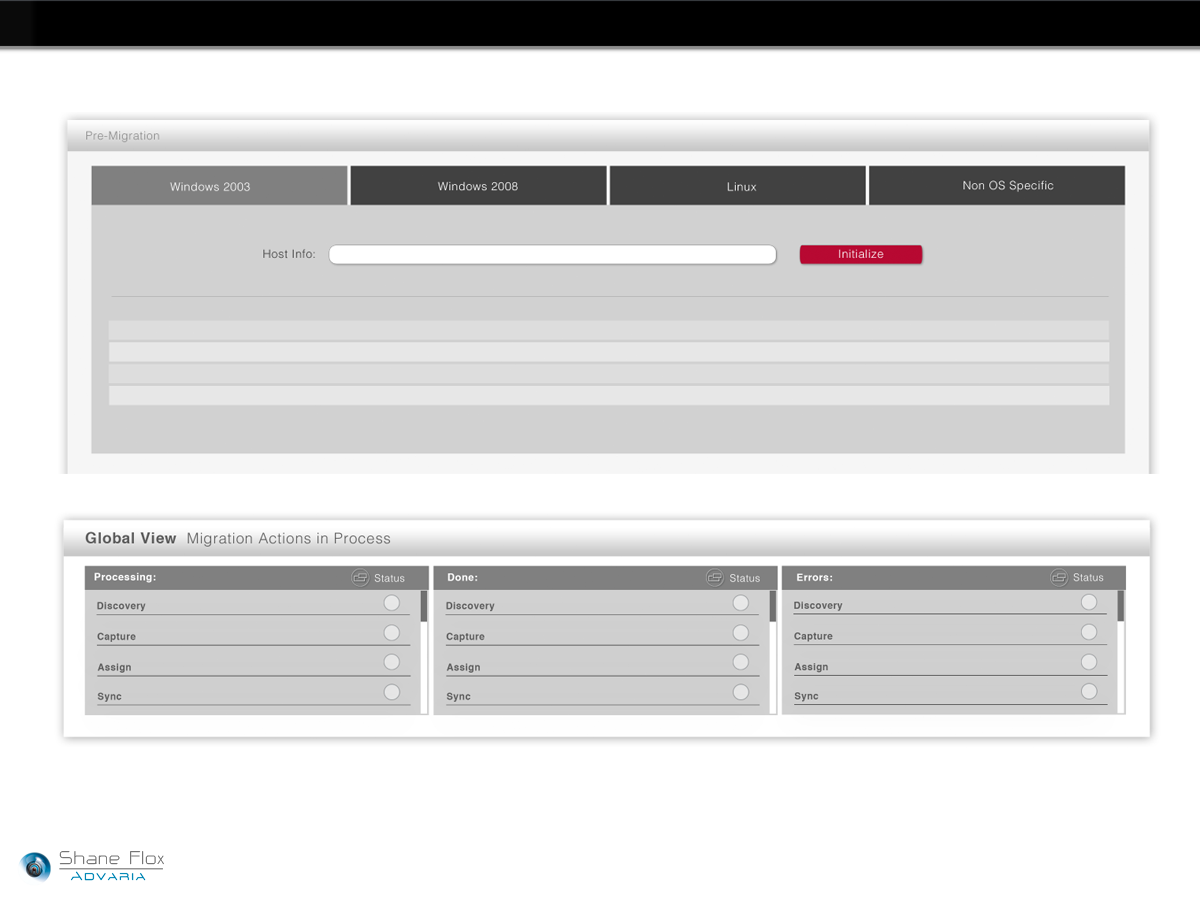Open the Linux tab
The width and height of the screenshot is (1200, 900).
pyautogui.click(x=737, y=186)
